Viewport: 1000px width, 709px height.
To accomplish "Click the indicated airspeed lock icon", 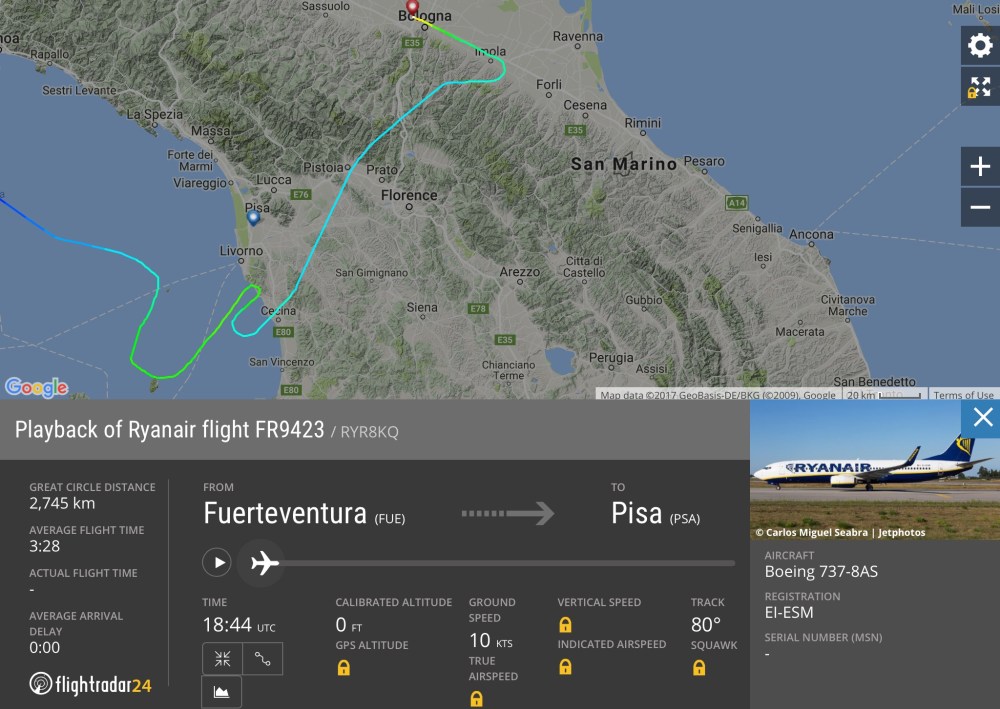I will click(x=565, y=667).
